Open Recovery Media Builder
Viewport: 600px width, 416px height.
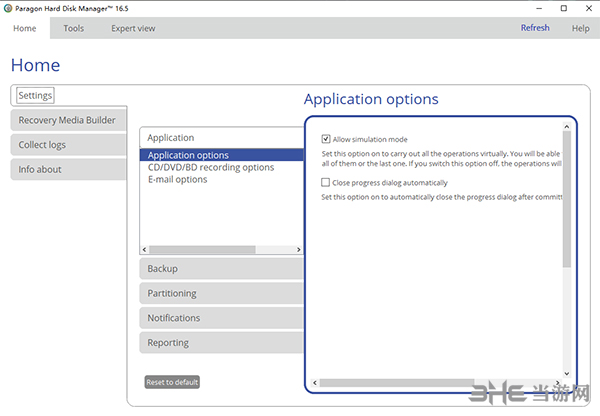[x=68, y=120]
